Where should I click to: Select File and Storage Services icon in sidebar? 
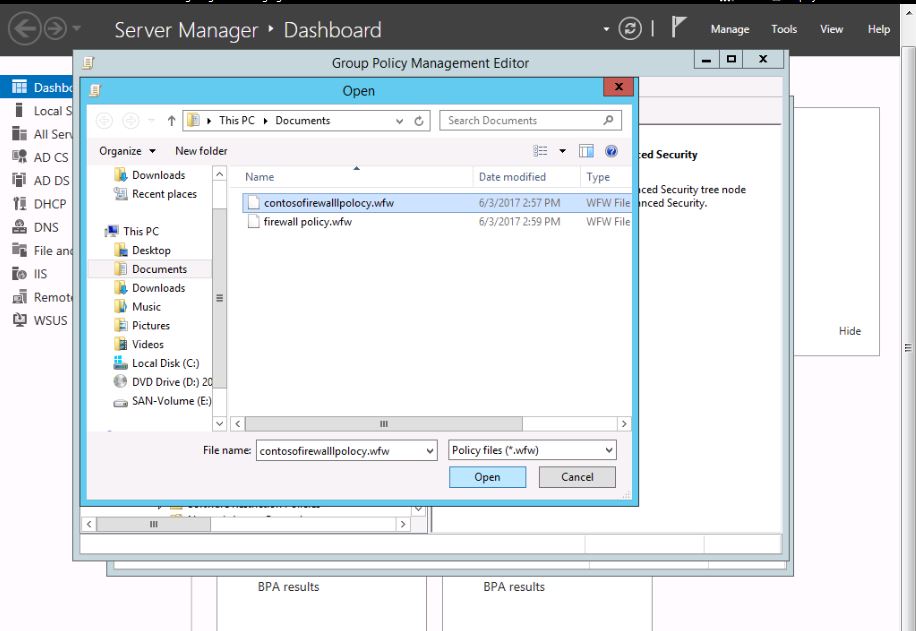coord(19,251)
